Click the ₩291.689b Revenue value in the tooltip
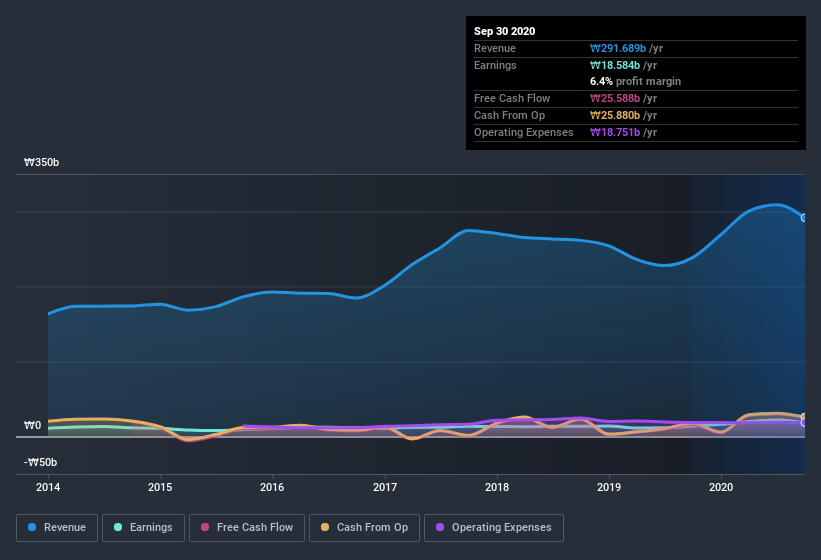Viewport: 821px width, 560px height. tap(624, 48)
